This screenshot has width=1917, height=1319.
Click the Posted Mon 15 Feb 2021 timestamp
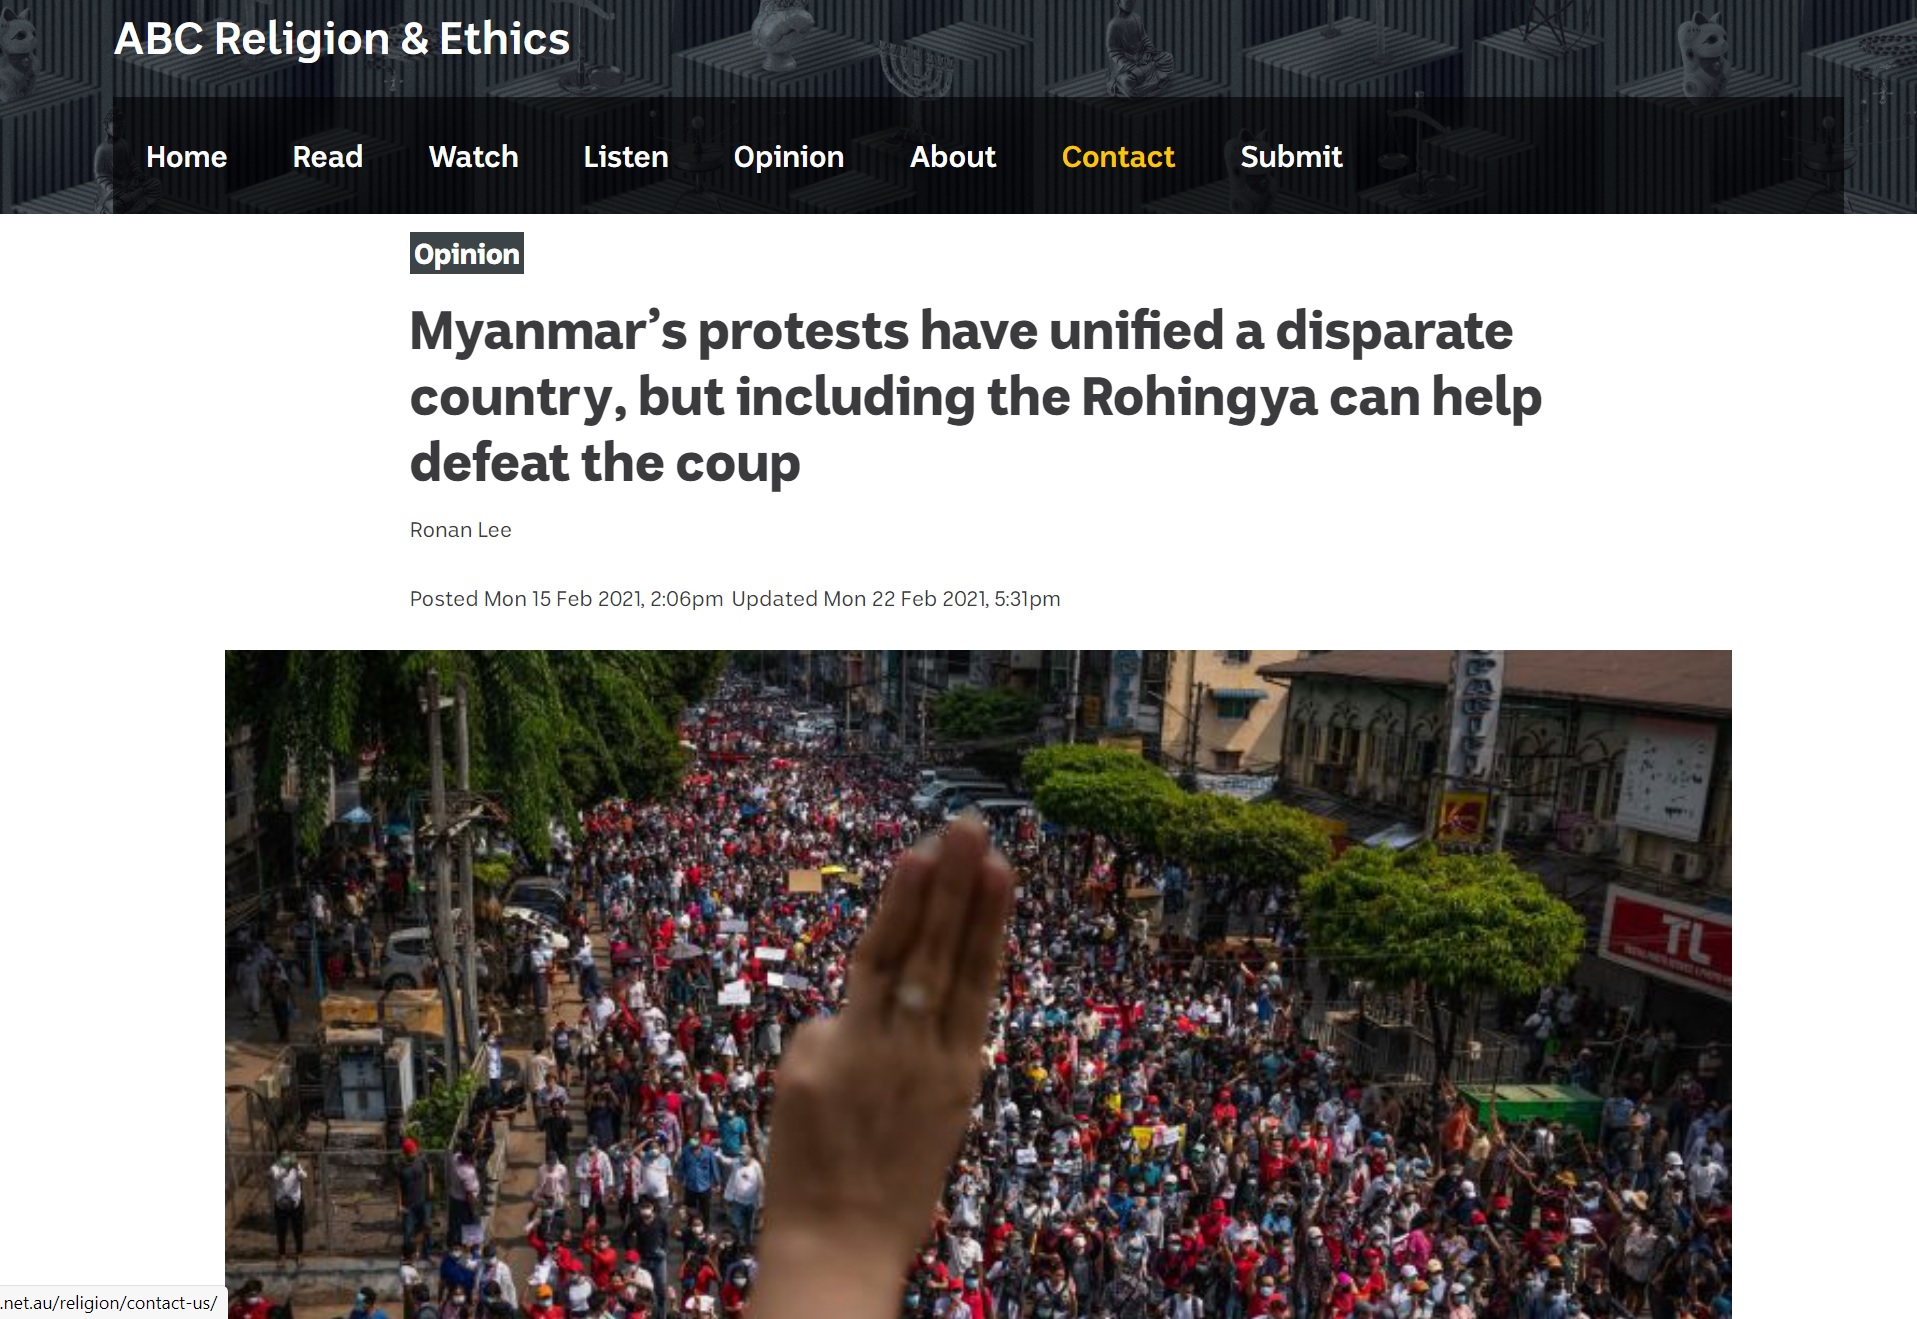[x=566, y=599]
